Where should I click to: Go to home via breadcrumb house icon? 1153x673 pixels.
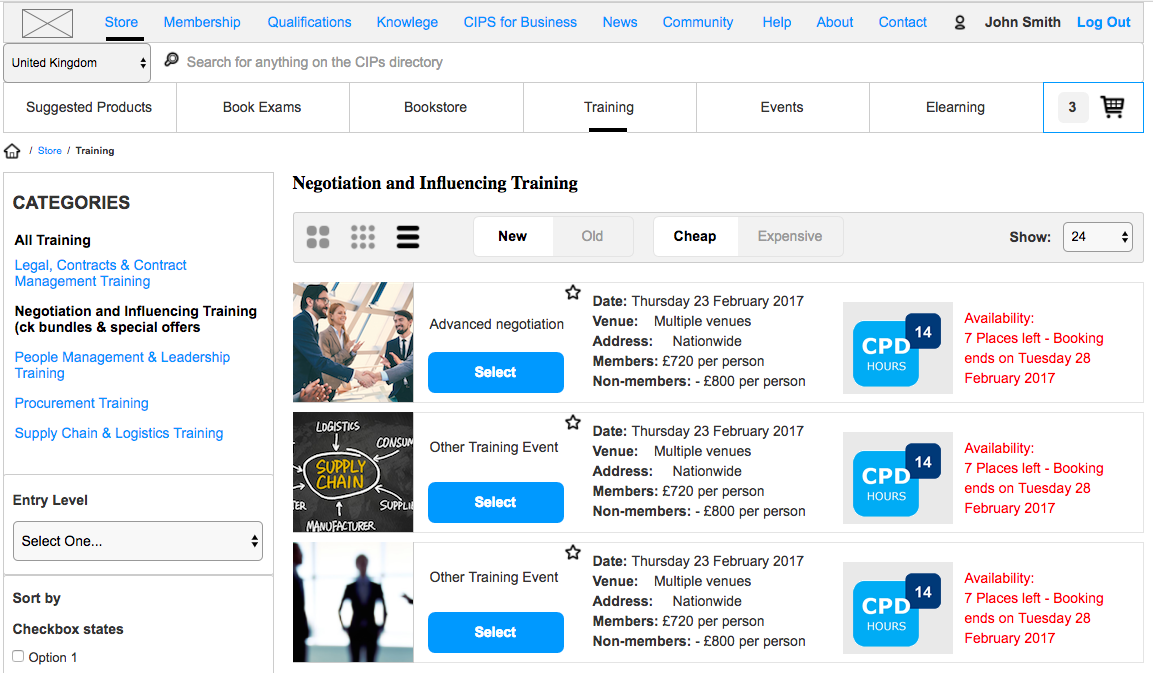[12, 151]
